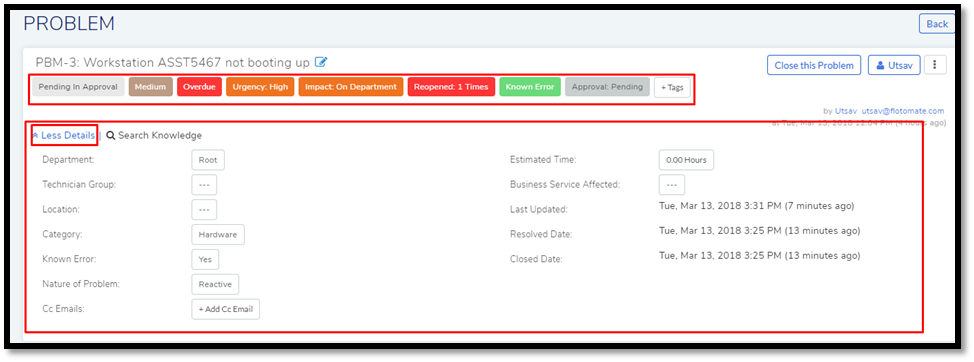The image size is (974, 362).
Task: Change the Medium priority tag
Action: pyautogui.click(x=150, y=87)
